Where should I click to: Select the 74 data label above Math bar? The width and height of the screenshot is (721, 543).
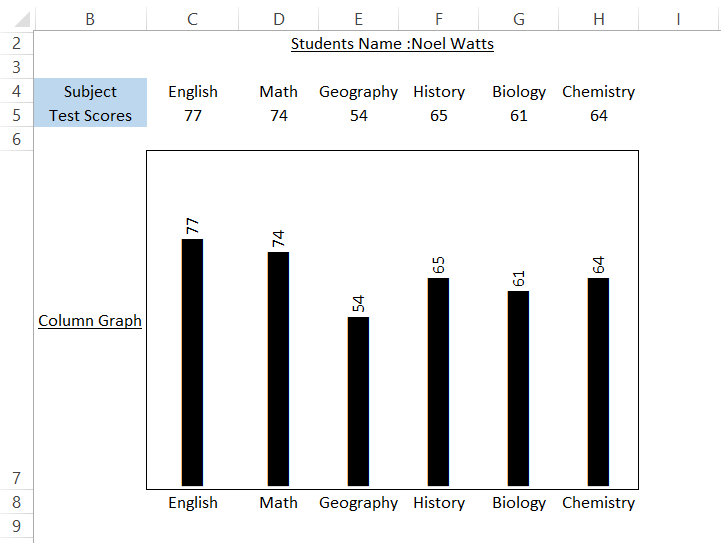(279, 238)
